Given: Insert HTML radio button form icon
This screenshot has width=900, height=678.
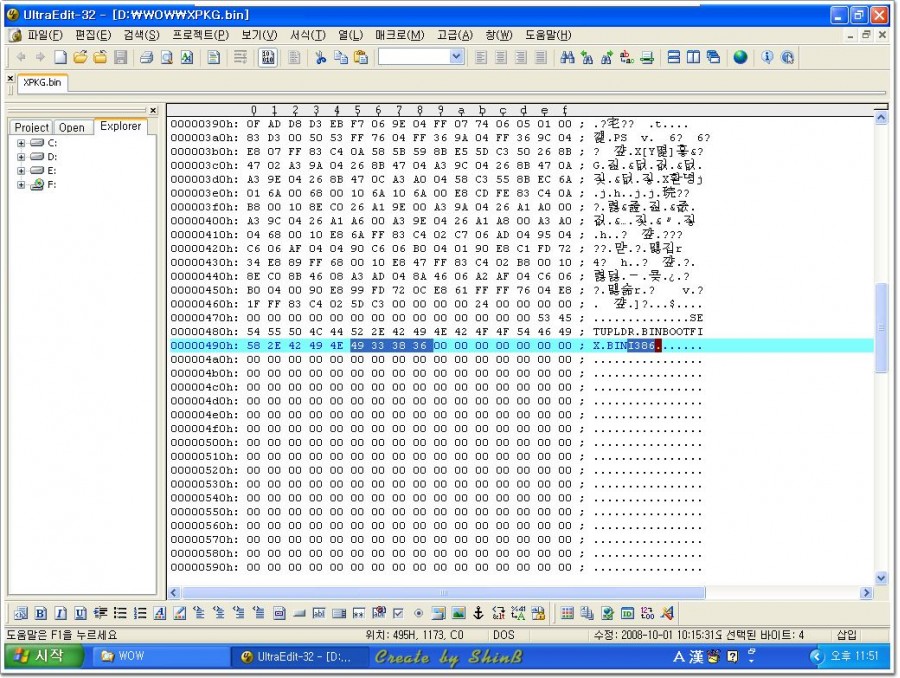Looking at the screenshot, I should click(418, 613).
